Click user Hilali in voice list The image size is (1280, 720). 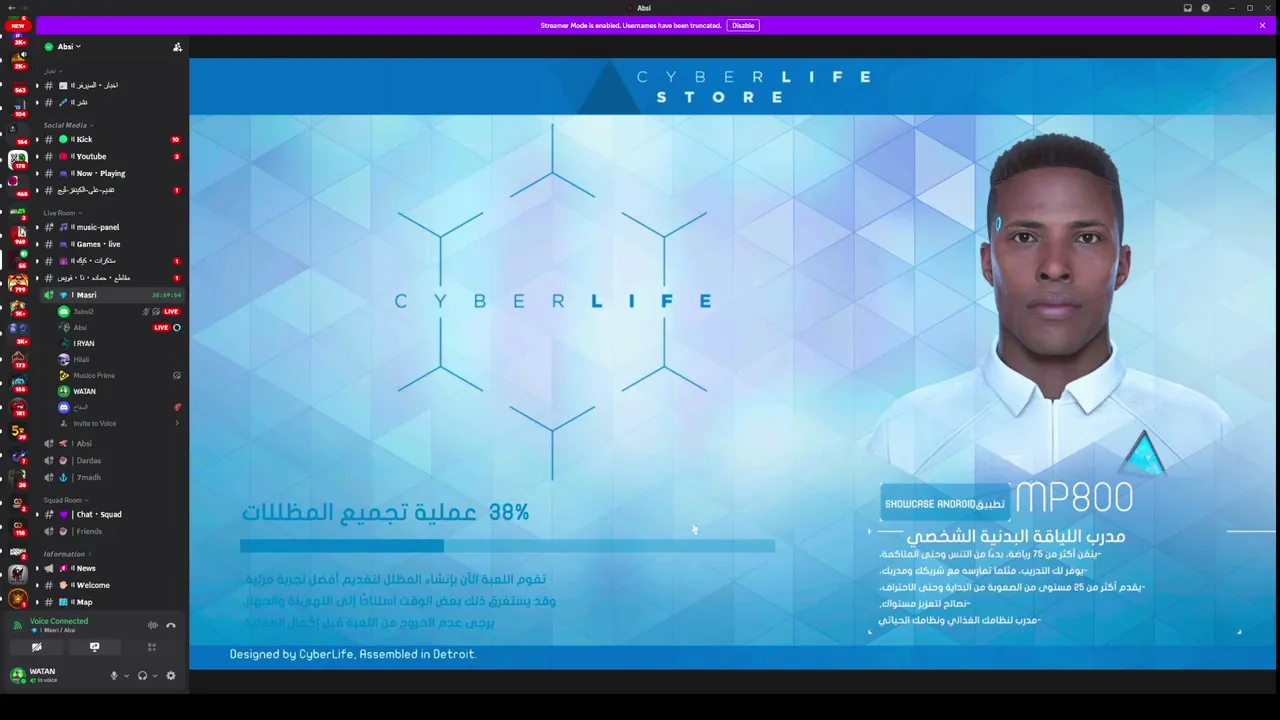[x=81, y=359]
